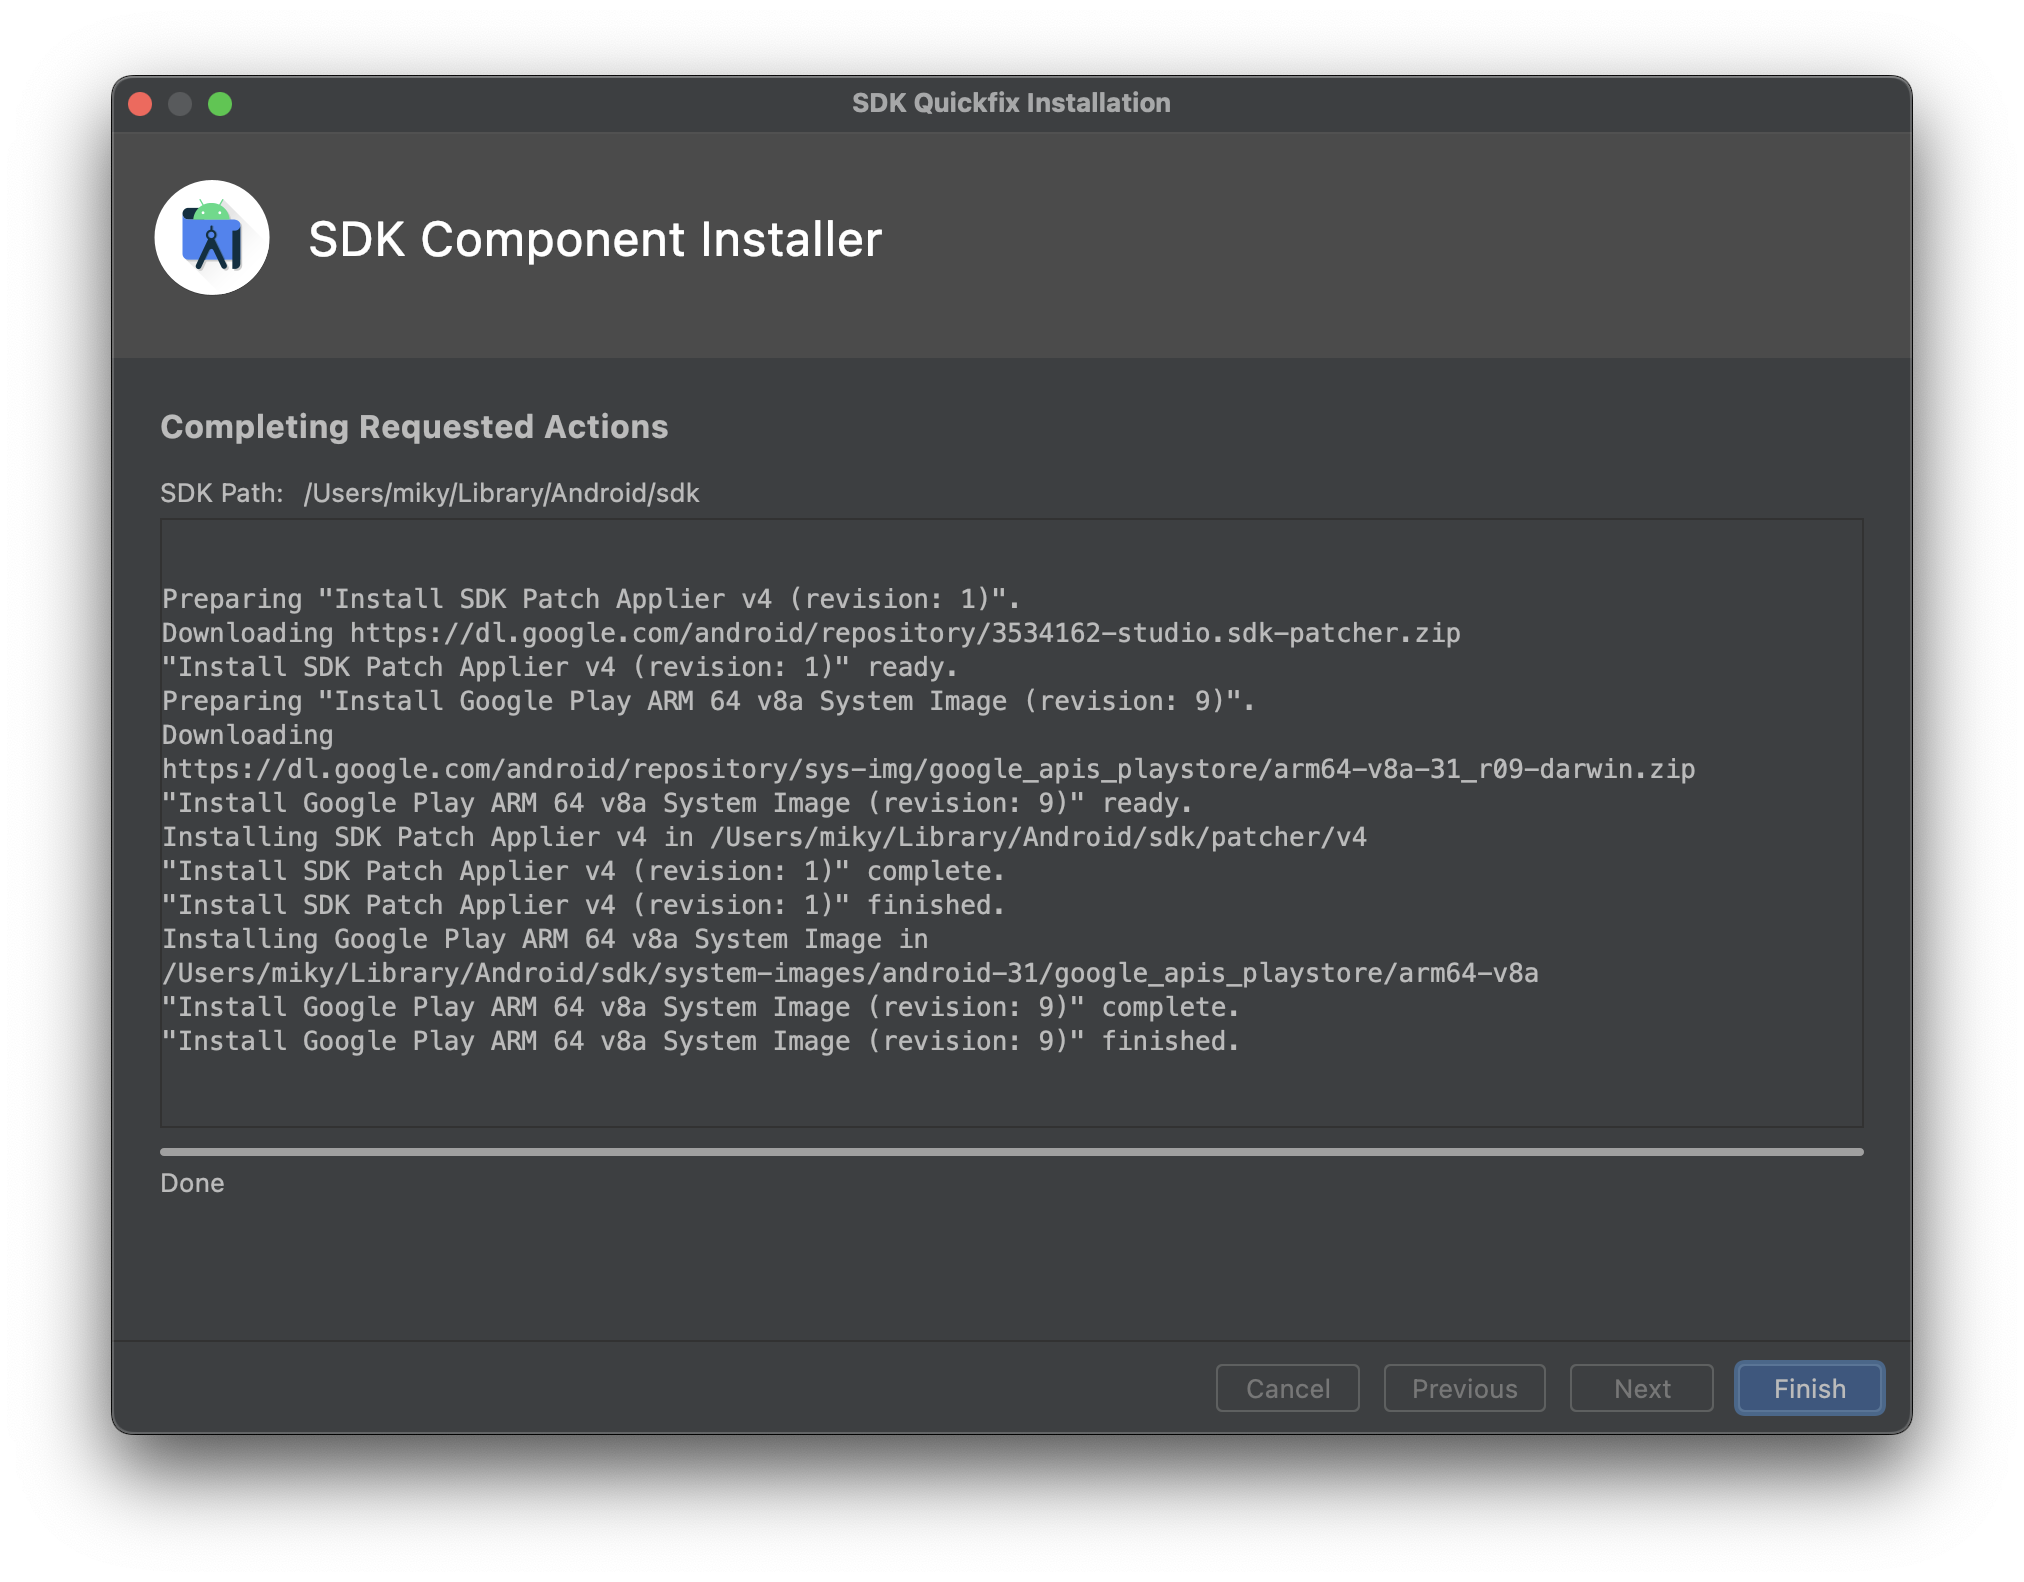
Task: Click the 'SDK Path:' label
Action: [x=222, y=493]
